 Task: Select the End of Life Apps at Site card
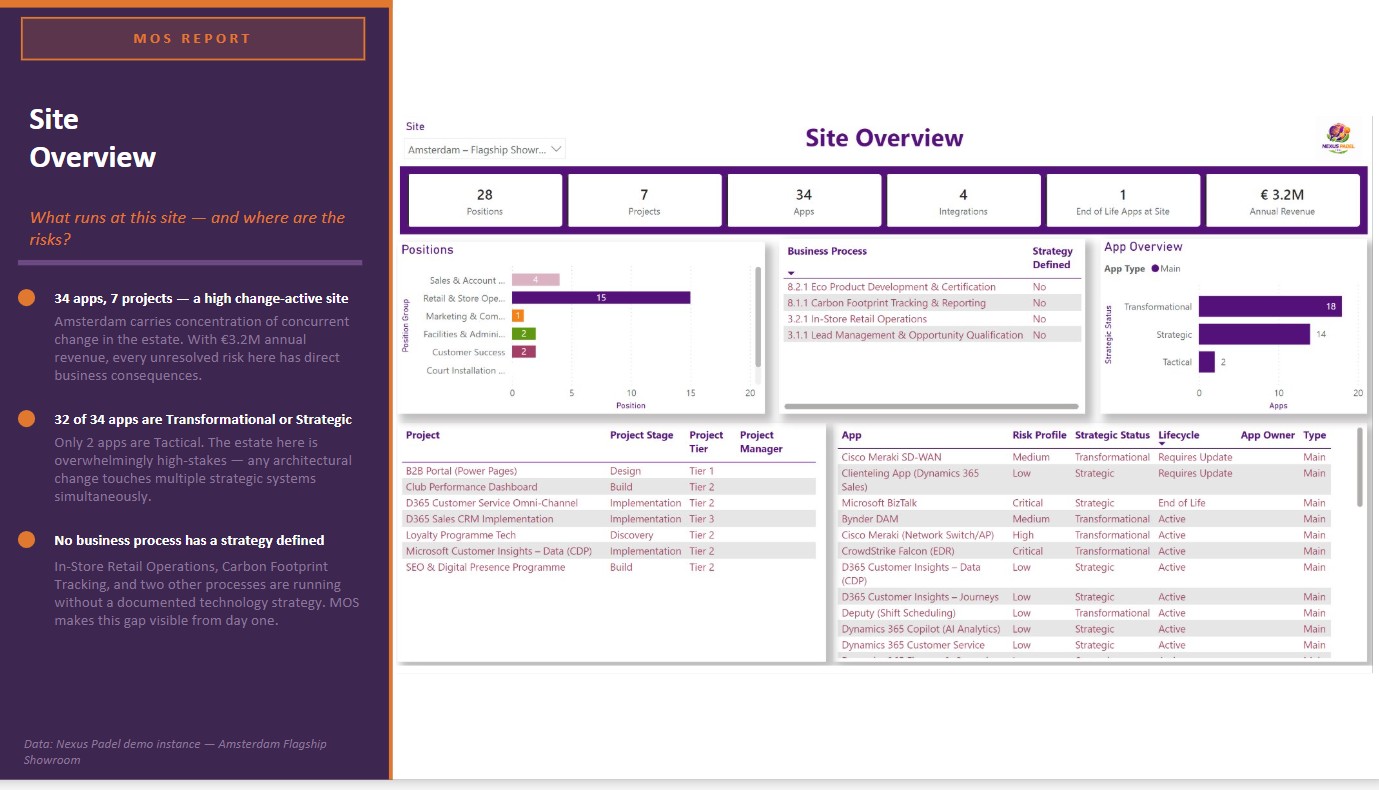[1123, 201]
